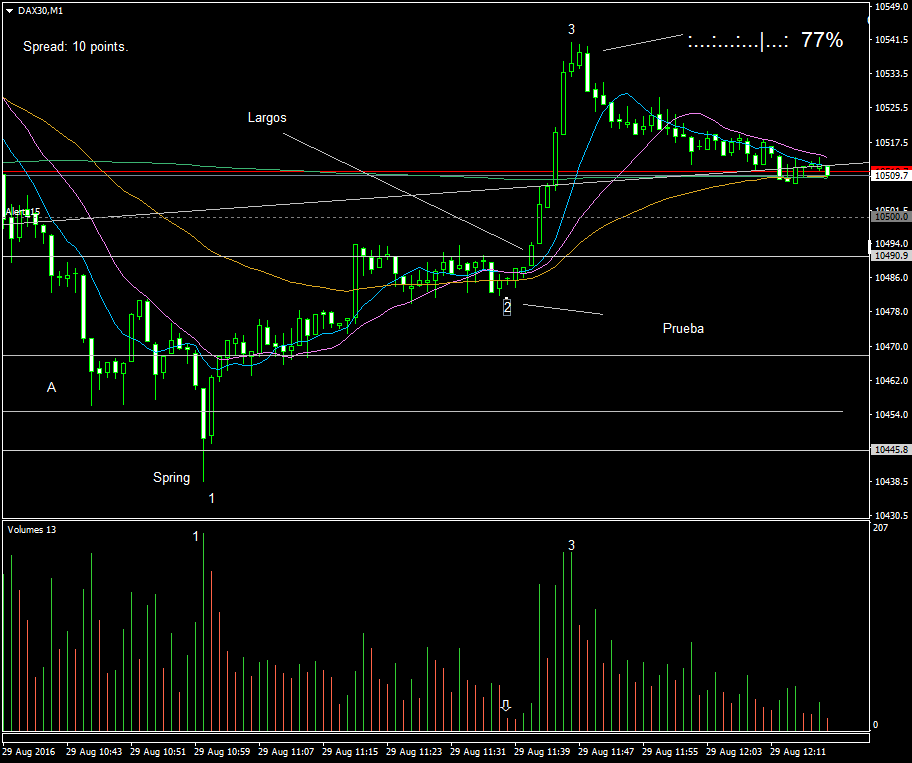Select the 77% text label
Screen dimensions: 912x763
point(822,41)
